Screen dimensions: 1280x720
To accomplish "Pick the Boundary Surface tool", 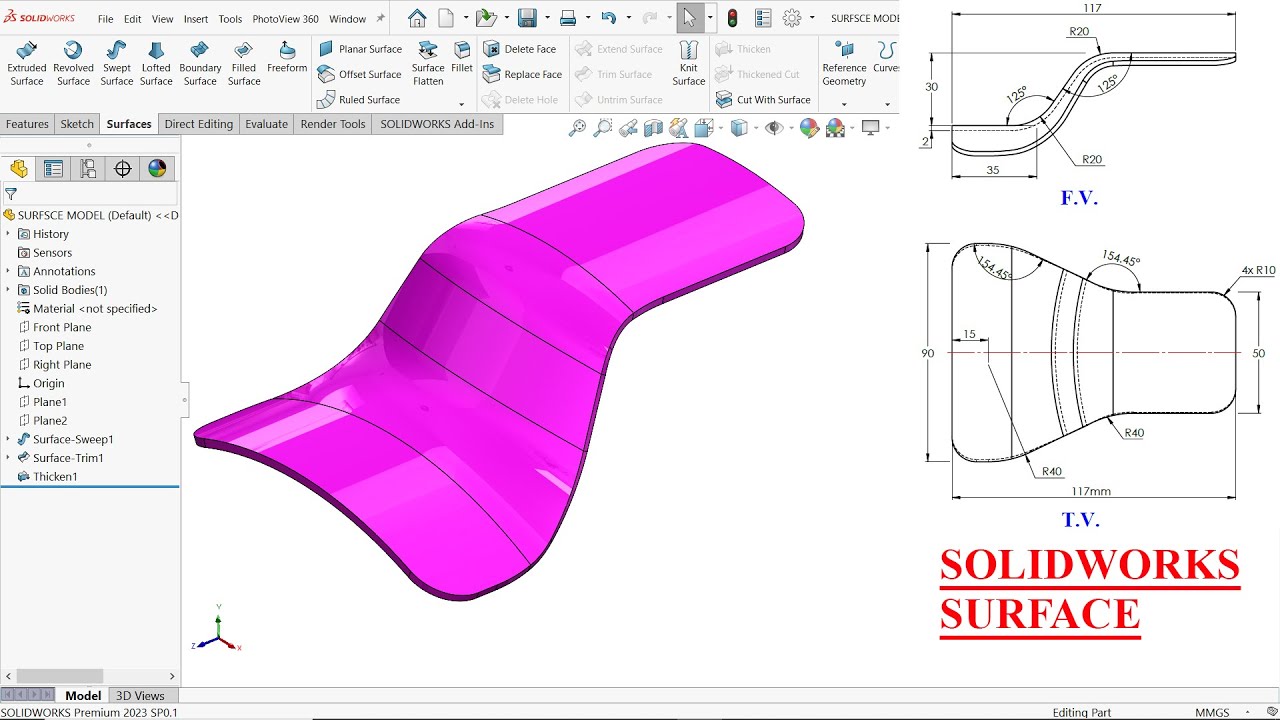I will 200,64.
